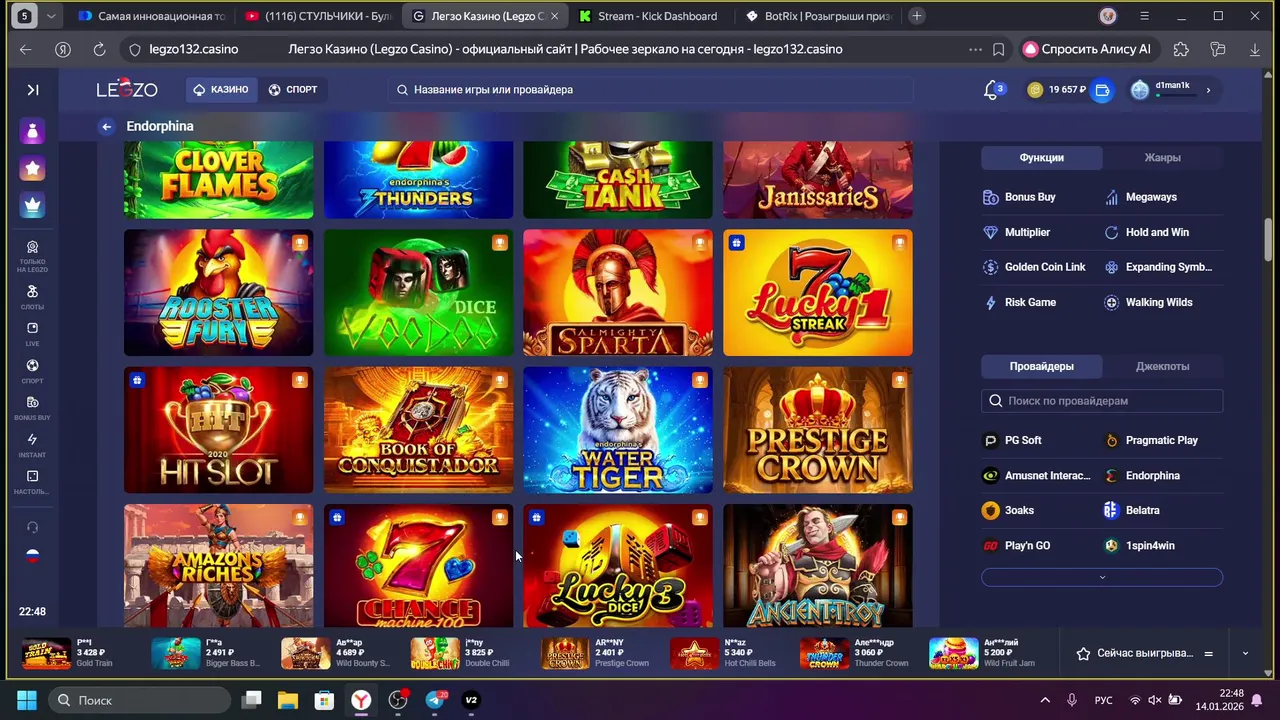
Task: Open Only on Legzo sidebar section
Action: tap(32, 256)
